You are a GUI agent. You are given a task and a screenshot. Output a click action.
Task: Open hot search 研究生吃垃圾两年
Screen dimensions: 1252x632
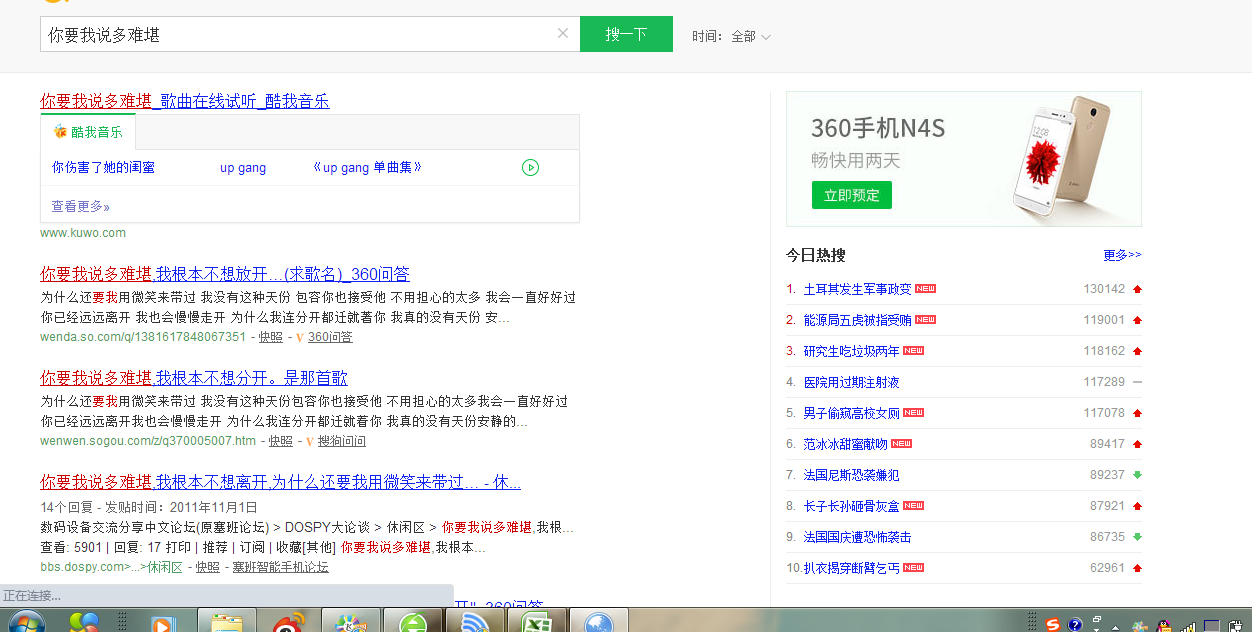(852, 351)
